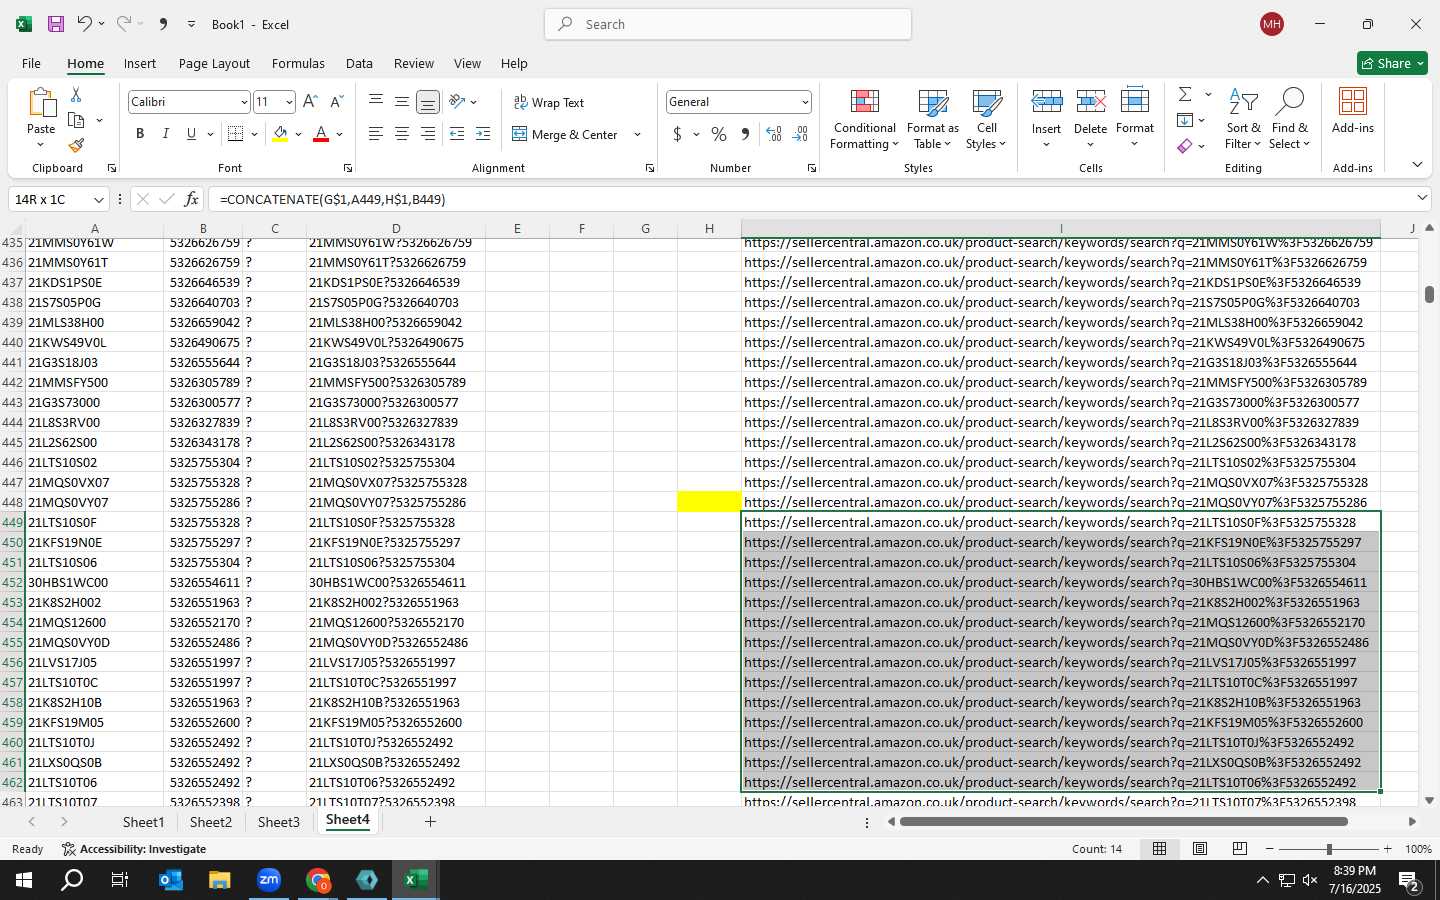1440x900 pixels.
Task: Save the workbook with the Save icon
Action: click(56, 24)
